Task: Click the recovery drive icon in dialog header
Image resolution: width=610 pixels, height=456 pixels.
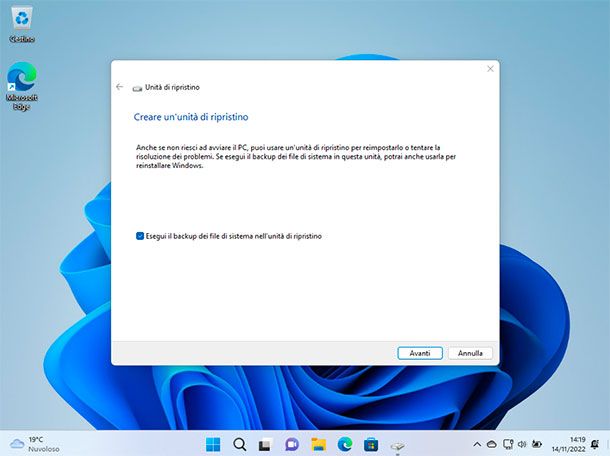Action: click(x=137, y=88)
